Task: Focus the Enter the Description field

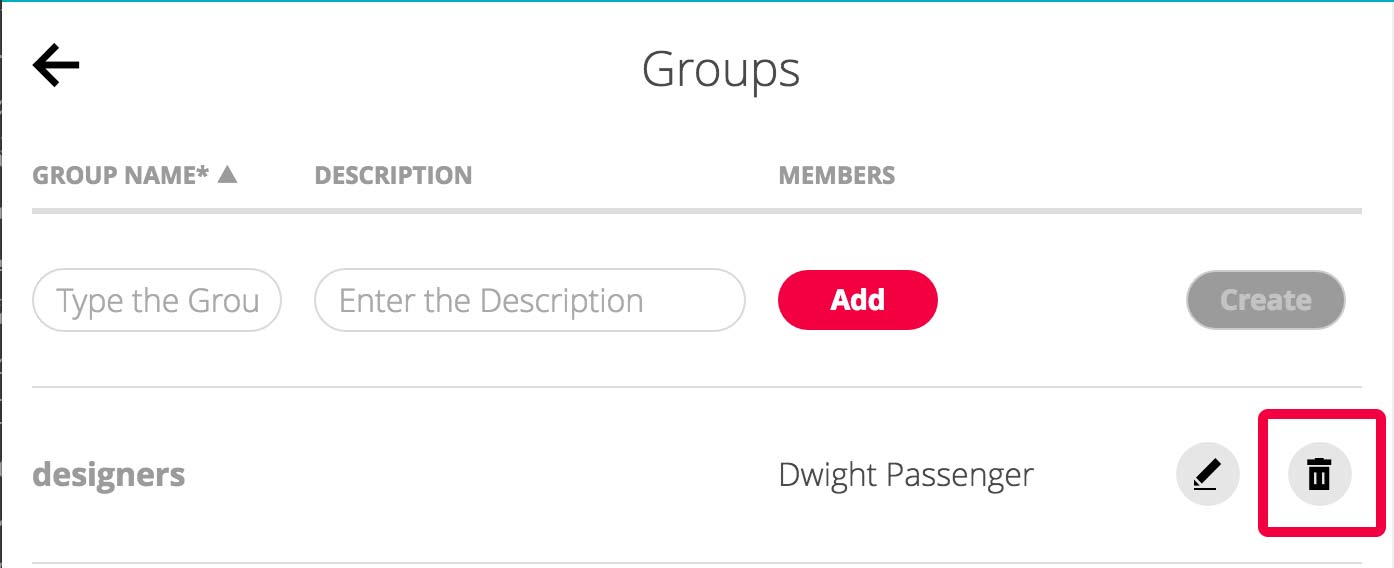Action: [530, 300]
